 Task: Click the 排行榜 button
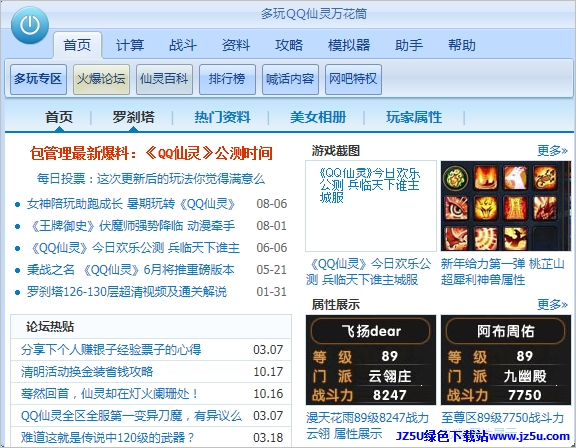(227, 79)
